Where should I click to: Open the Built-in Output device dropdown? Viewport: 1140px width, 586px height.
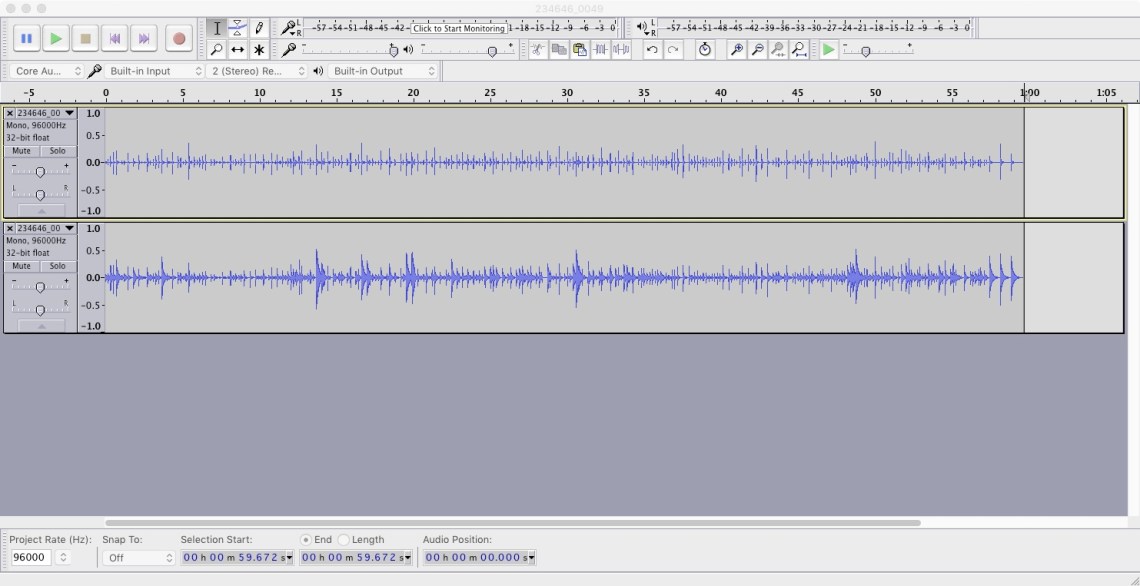384,71
